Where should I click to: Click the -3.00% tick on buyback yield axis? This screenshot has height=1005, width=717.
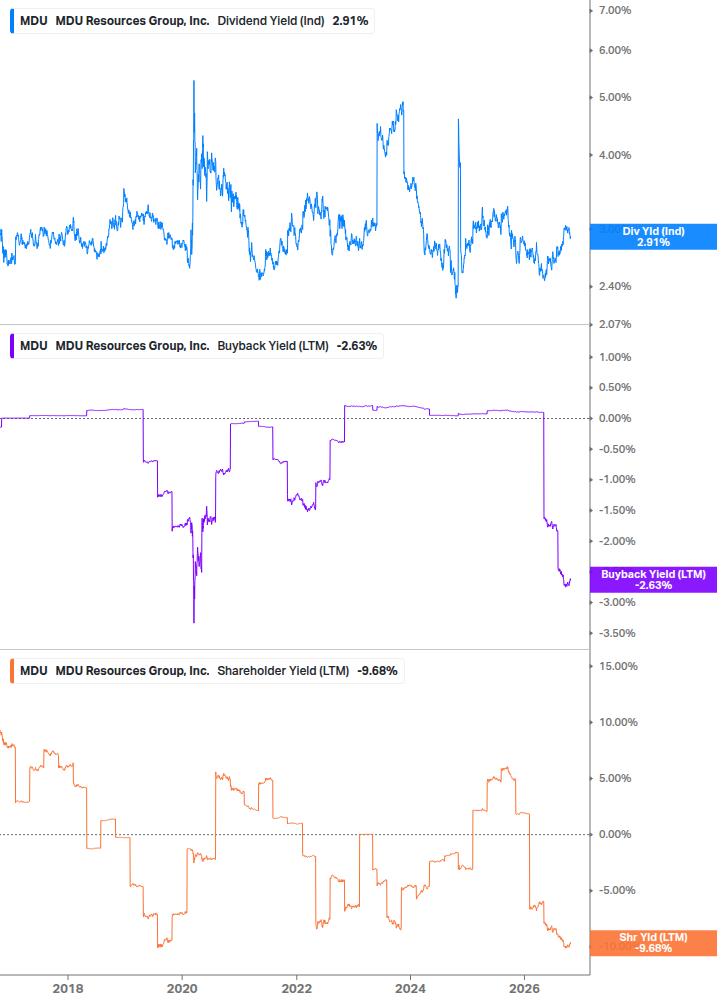(x=617, y=602)
